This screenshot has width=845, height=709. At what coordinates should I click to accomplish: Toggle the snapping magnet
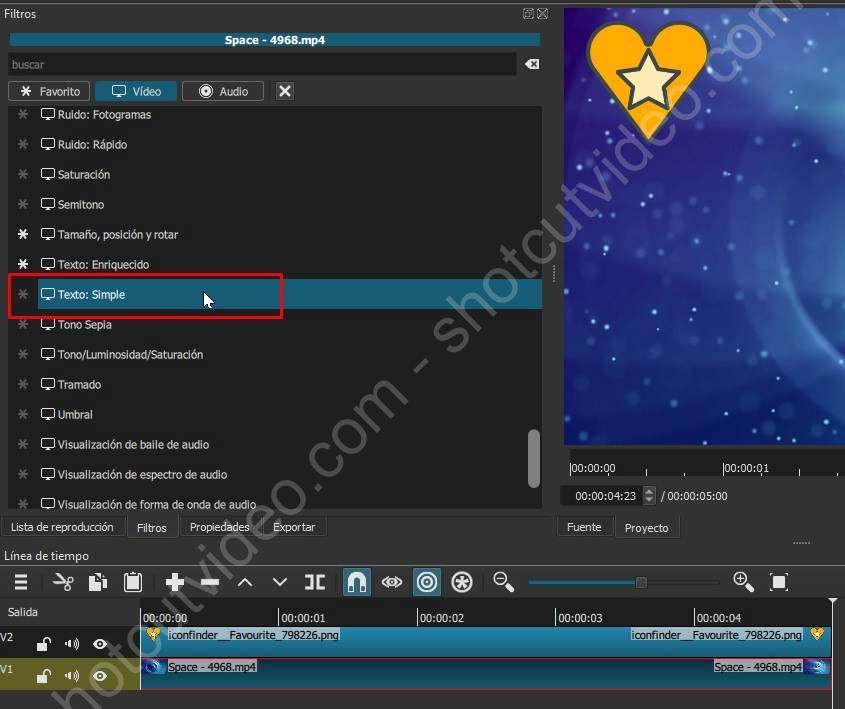click(x=355, y=582)
